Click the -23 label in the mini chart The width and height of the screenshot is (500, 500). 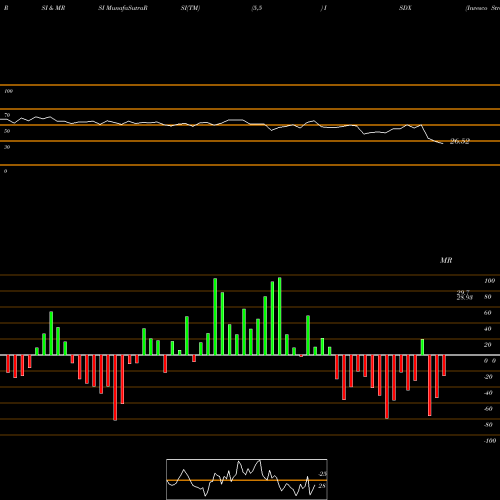322,474
